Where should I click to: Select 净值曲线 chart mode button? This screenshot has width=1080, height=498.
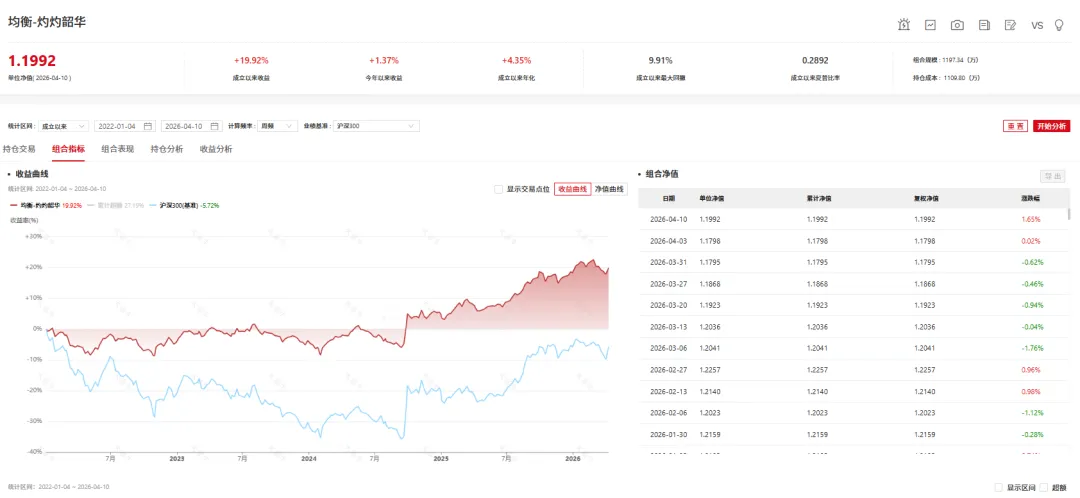(610, 189)
